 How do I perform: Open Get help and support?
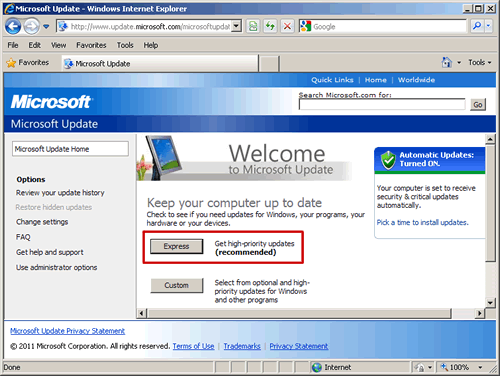coord(50,252)
